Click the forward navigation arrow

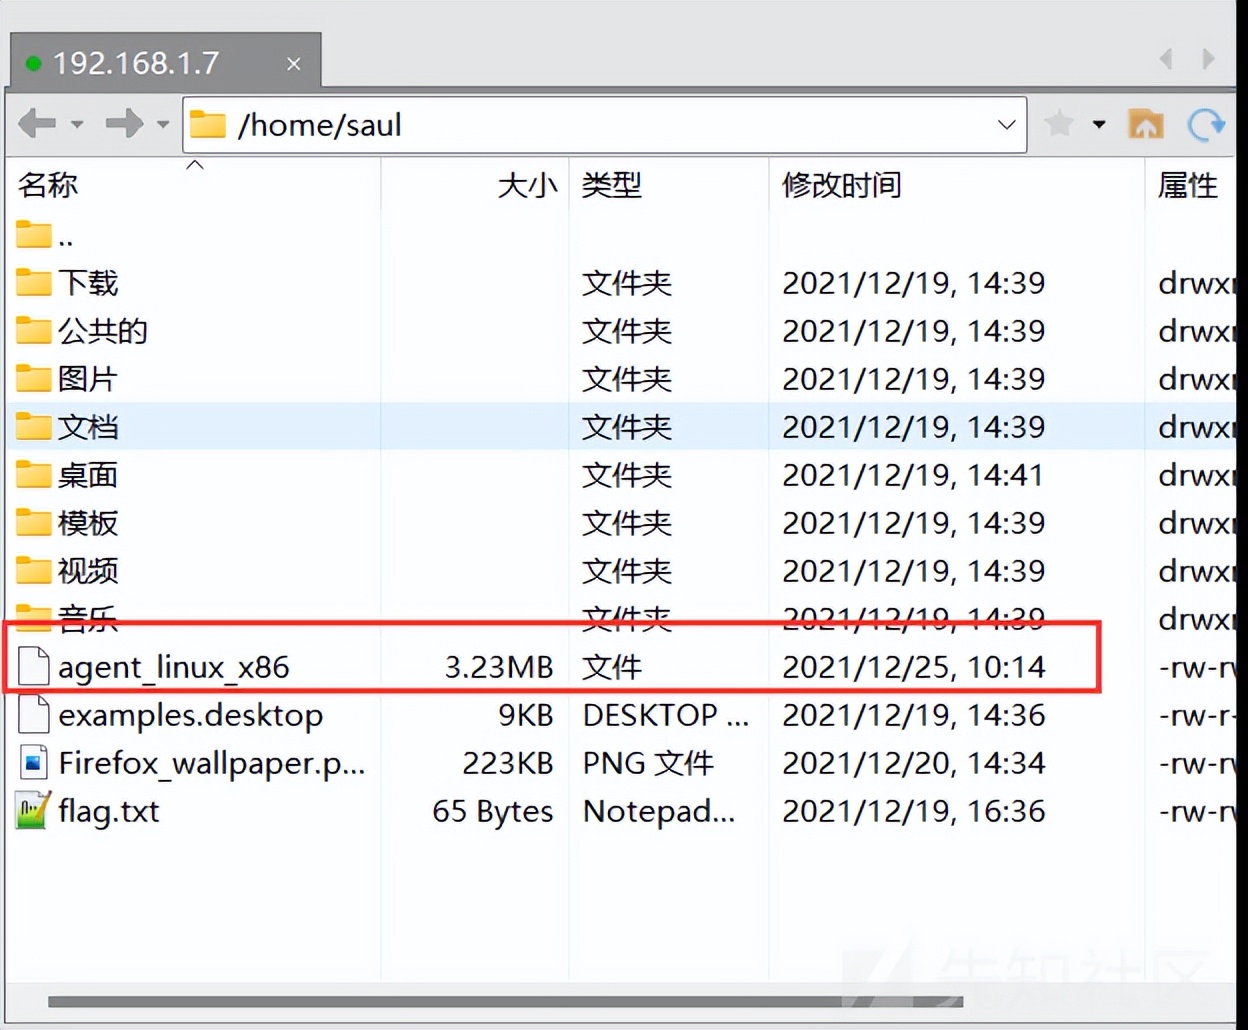pyautogui.click(x=124, y=124)
